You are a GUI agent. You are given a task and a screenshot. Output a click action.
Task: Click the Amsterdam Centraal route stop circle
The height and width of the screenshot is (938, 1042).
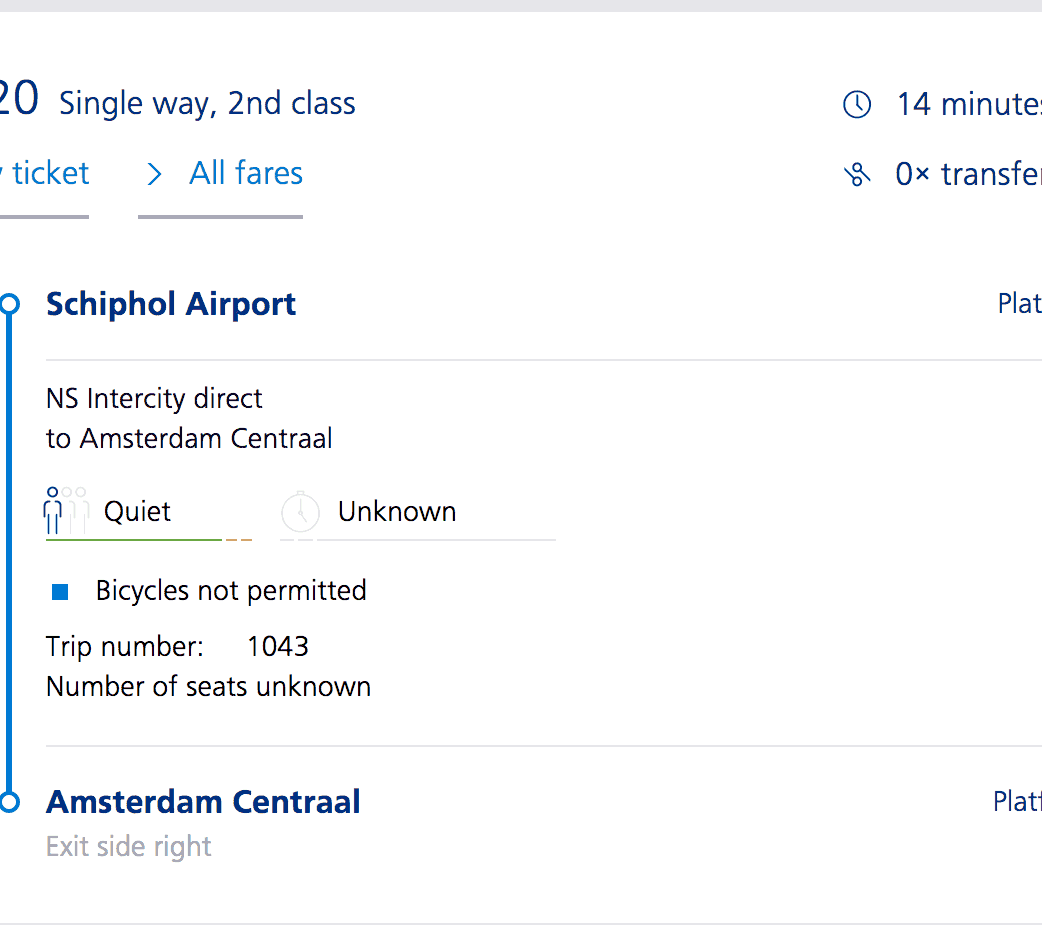(x=10, y=801)
